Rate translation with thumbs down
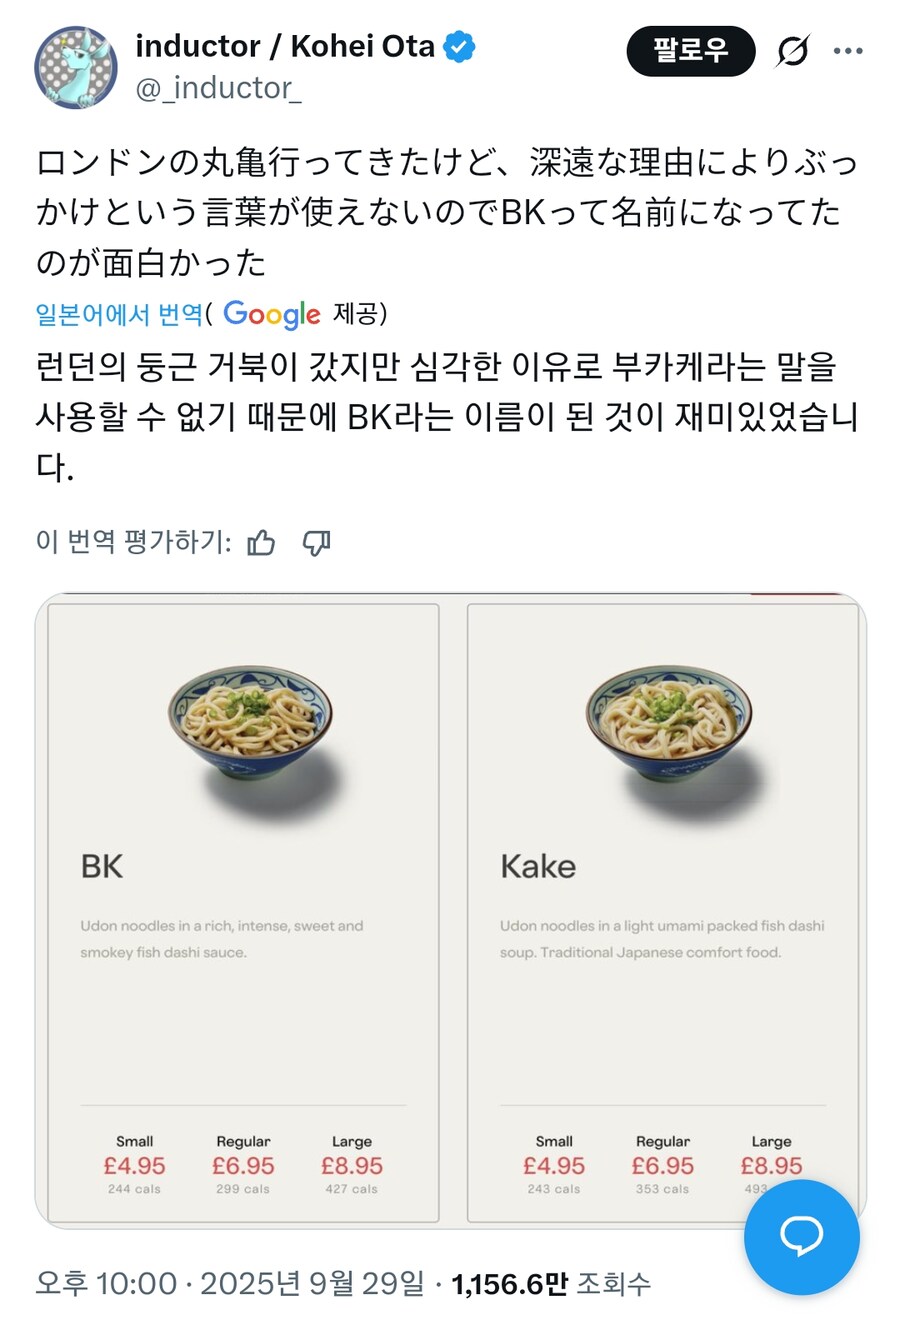The height and width of the screenshot is (1330, 900). click(x=316, y=542)
